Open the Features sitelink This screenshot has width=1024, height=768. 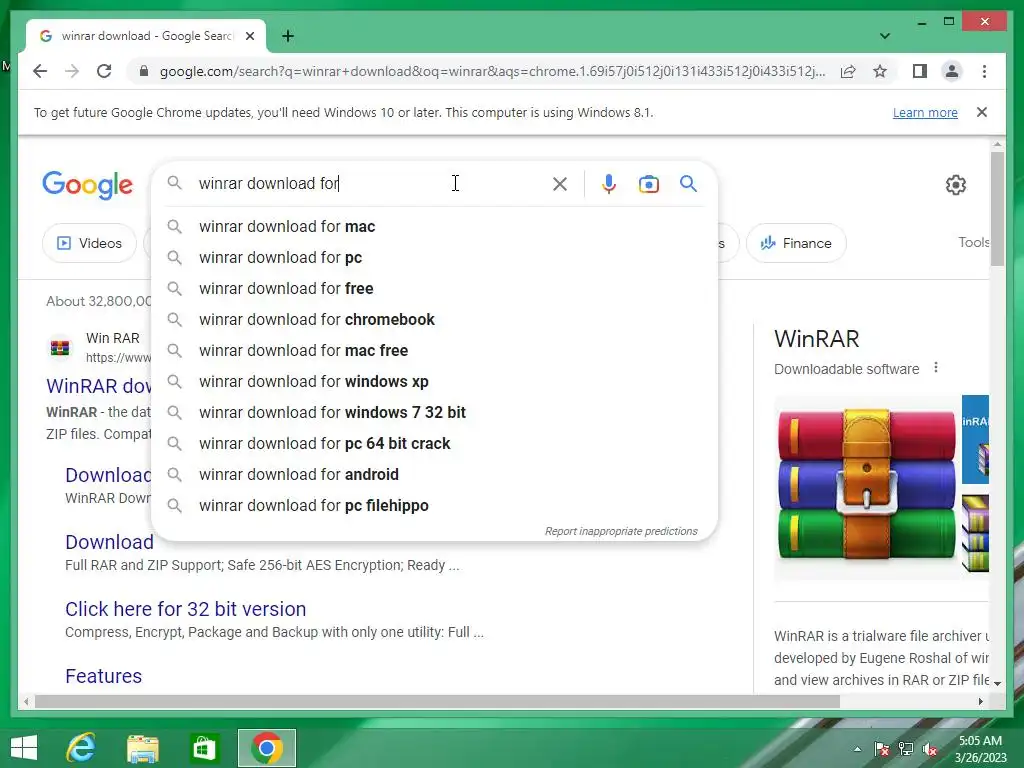pos(103,676)
